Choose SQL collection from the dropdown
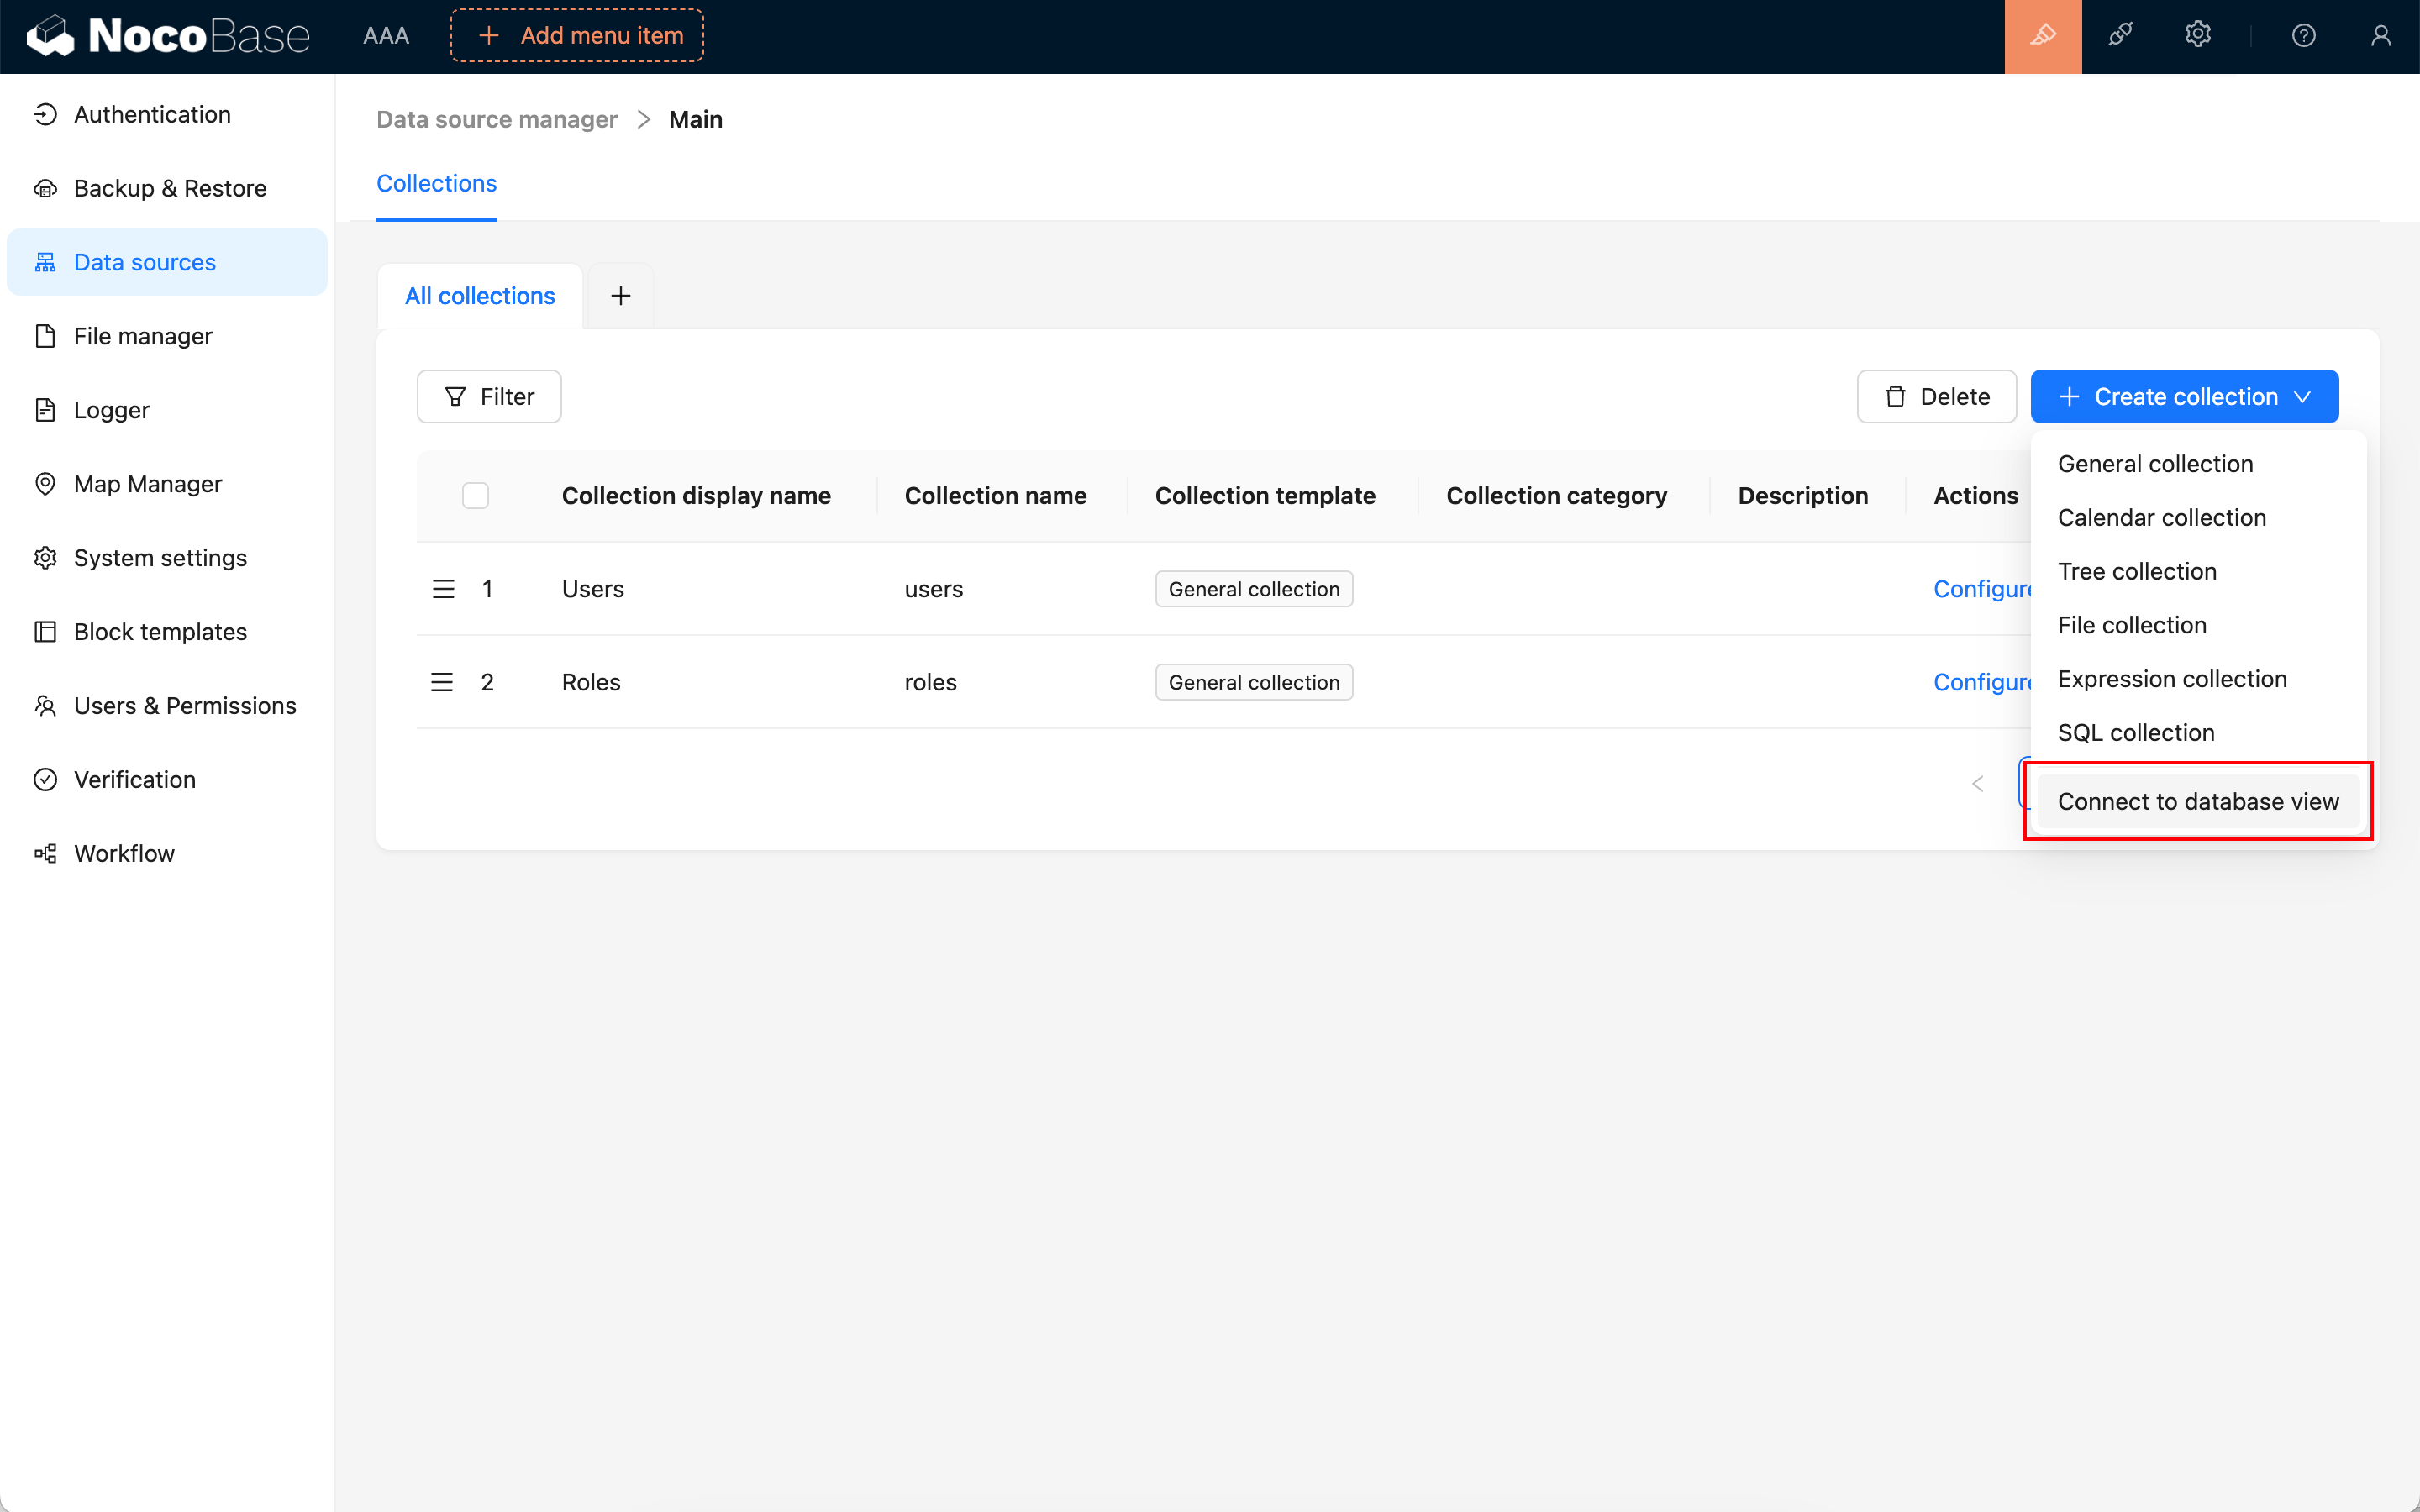 coord(2135,733)
